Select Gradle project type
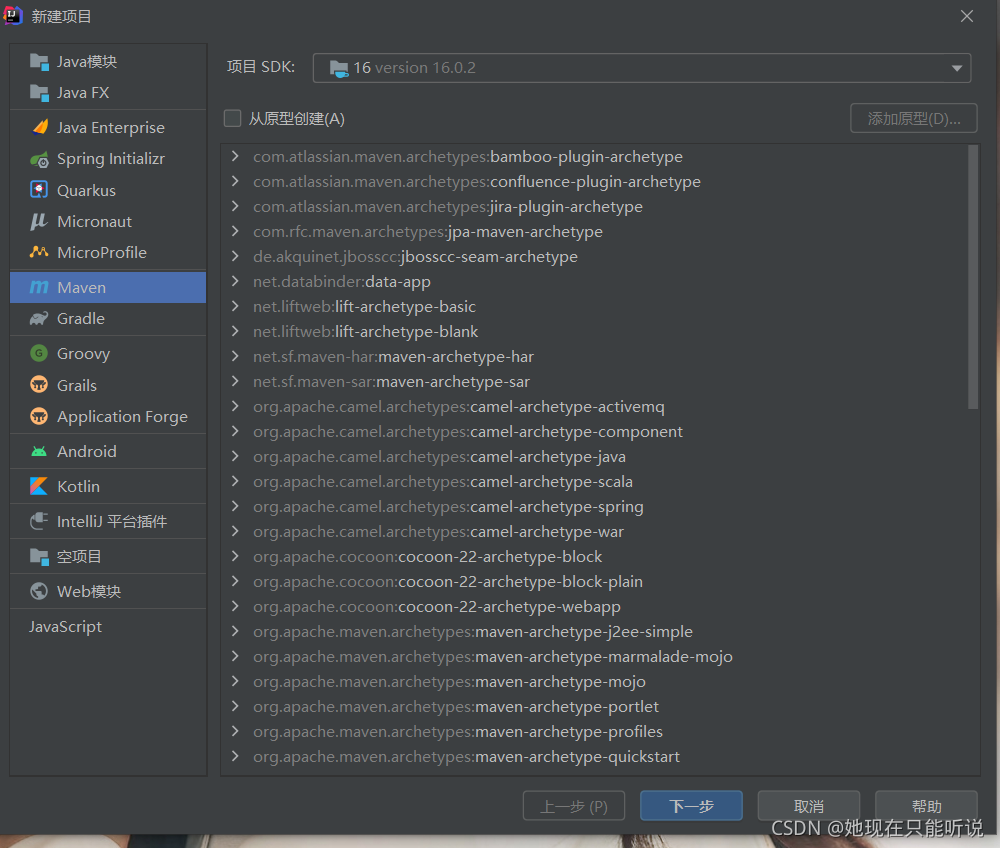 pos(108,319)
